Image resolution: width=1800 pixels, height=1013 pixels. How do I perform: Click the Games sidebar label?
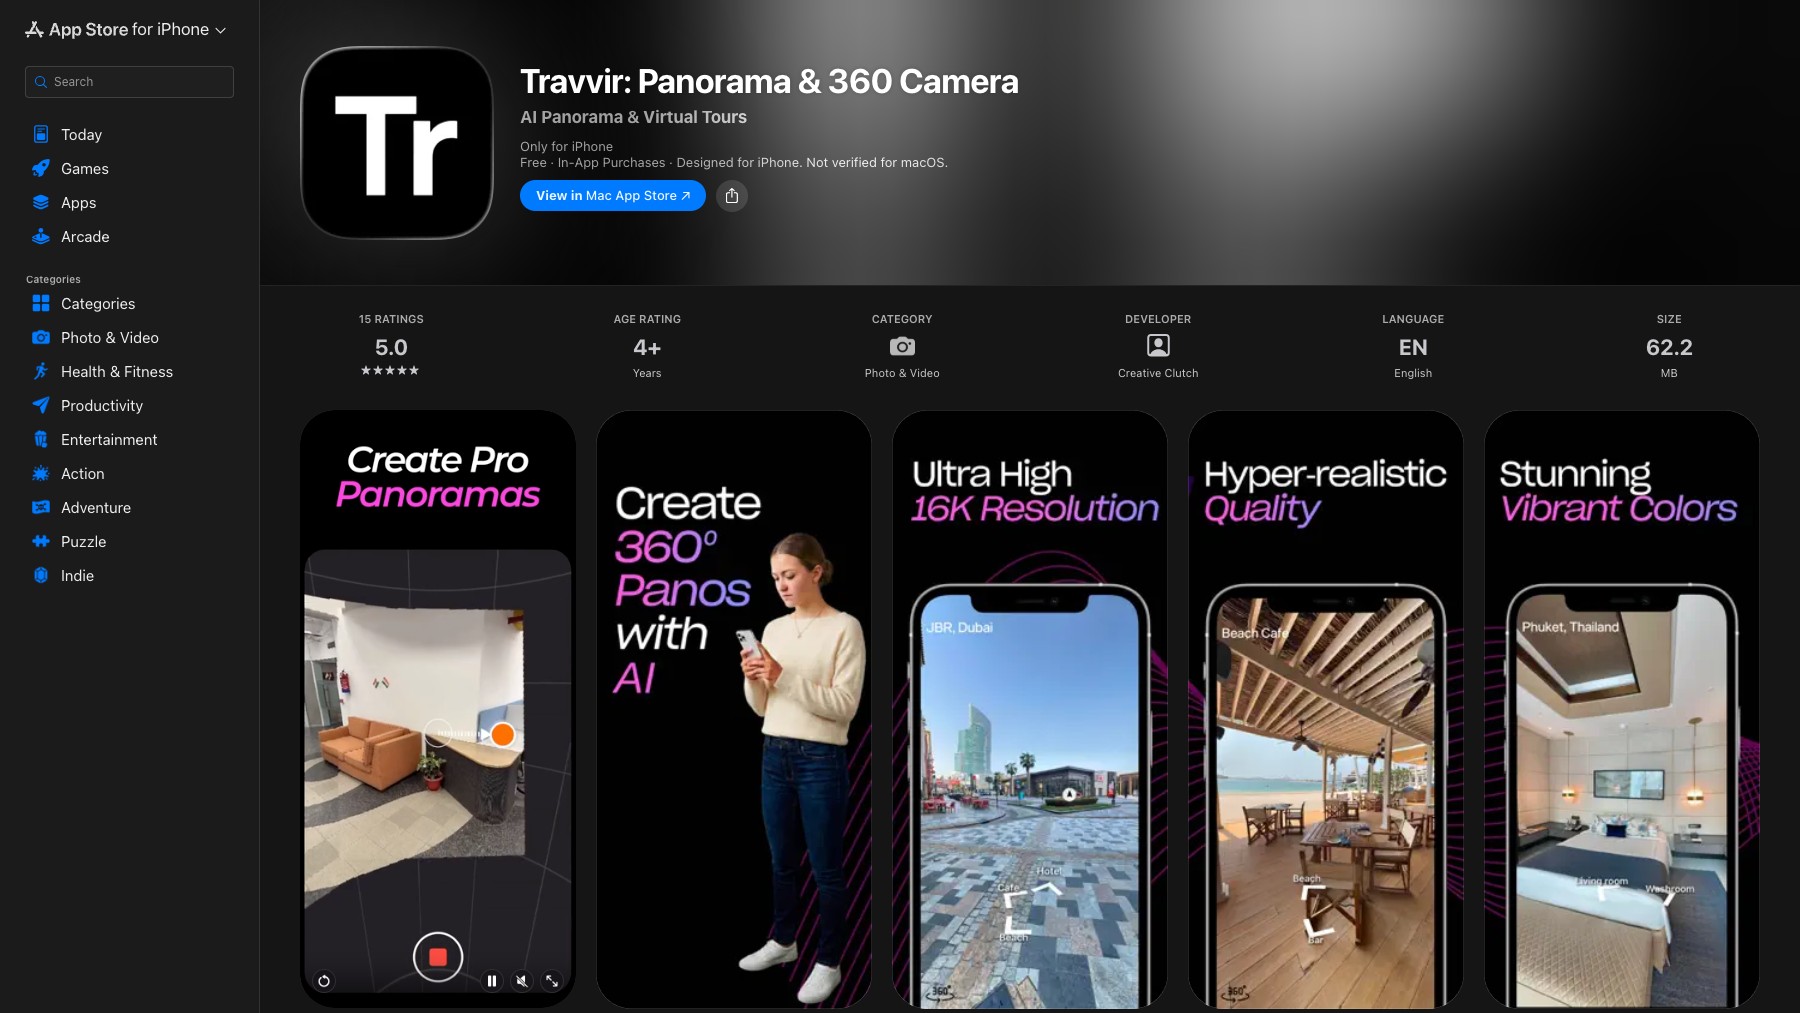coord(85,169)
